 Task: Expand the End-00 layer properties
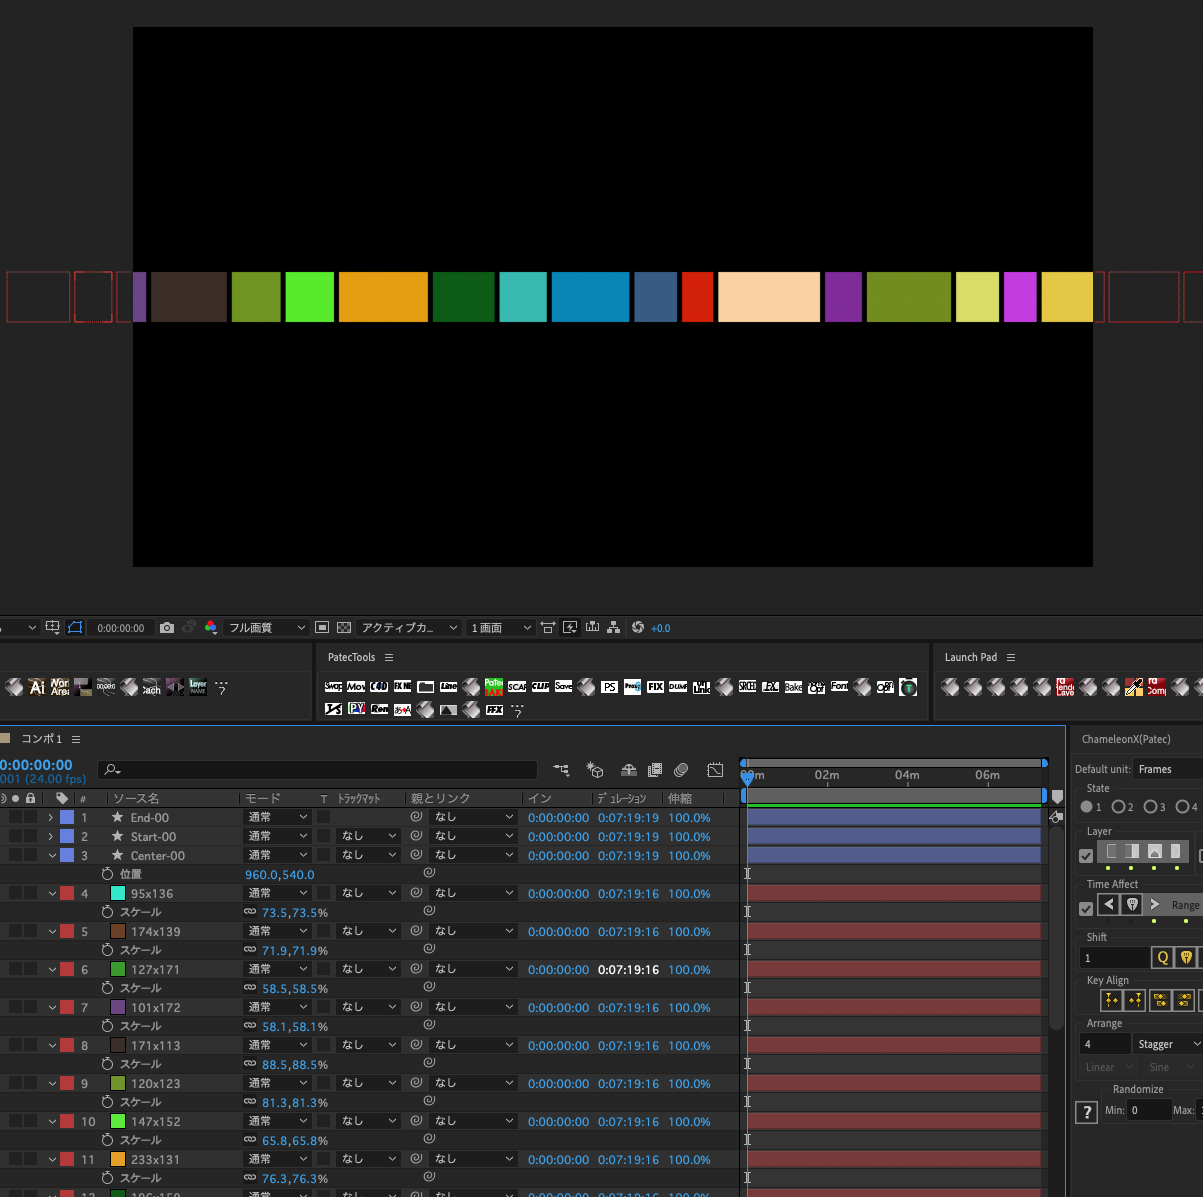[51, 818]
